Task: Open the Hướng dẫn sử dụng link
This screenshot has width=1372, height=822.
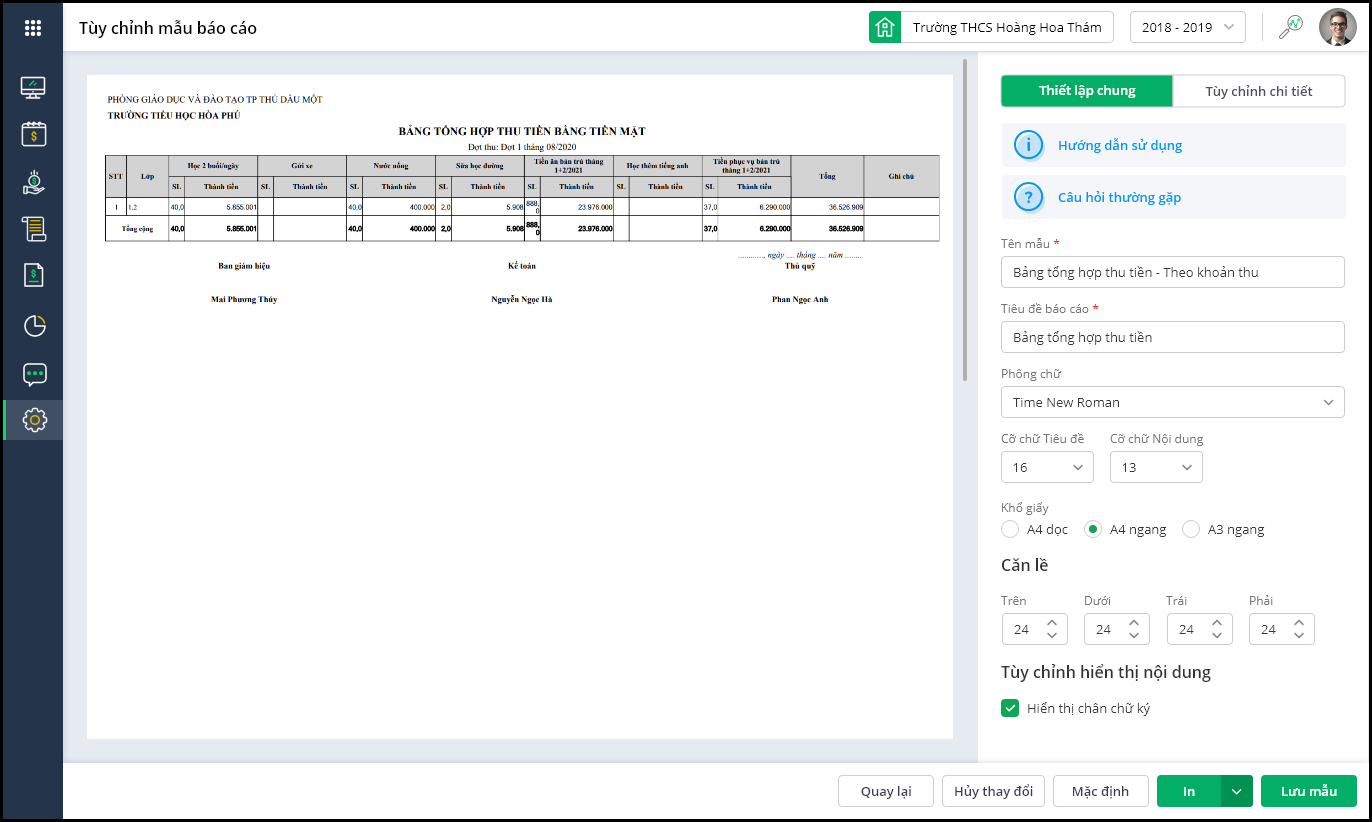Action: pyautogui.click(x=1120, y=145)
